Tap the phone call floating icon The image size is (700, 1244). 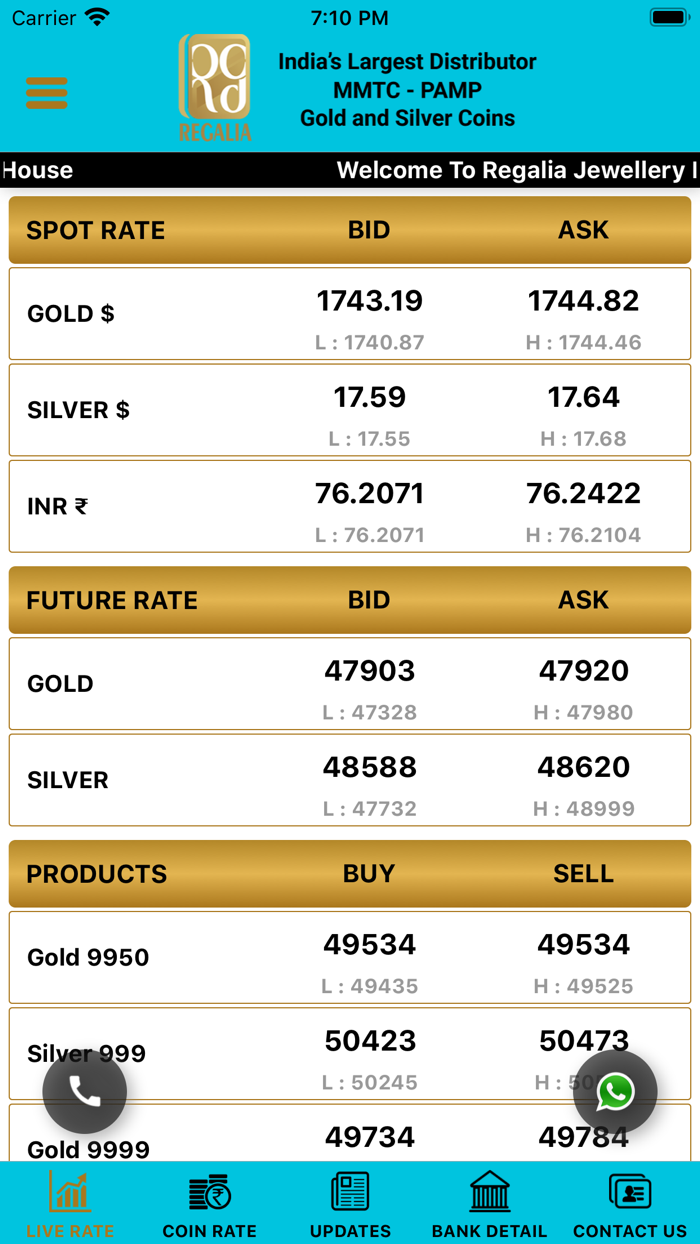(85, 1092)
